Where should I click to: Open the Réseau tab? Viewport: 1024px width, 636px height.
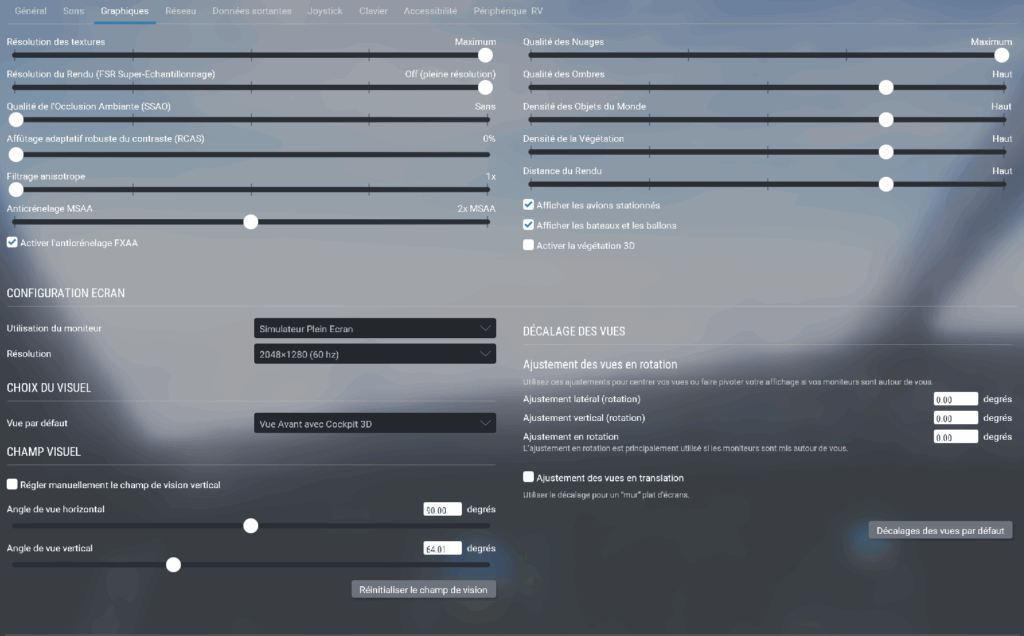click(x=181, y=11)
